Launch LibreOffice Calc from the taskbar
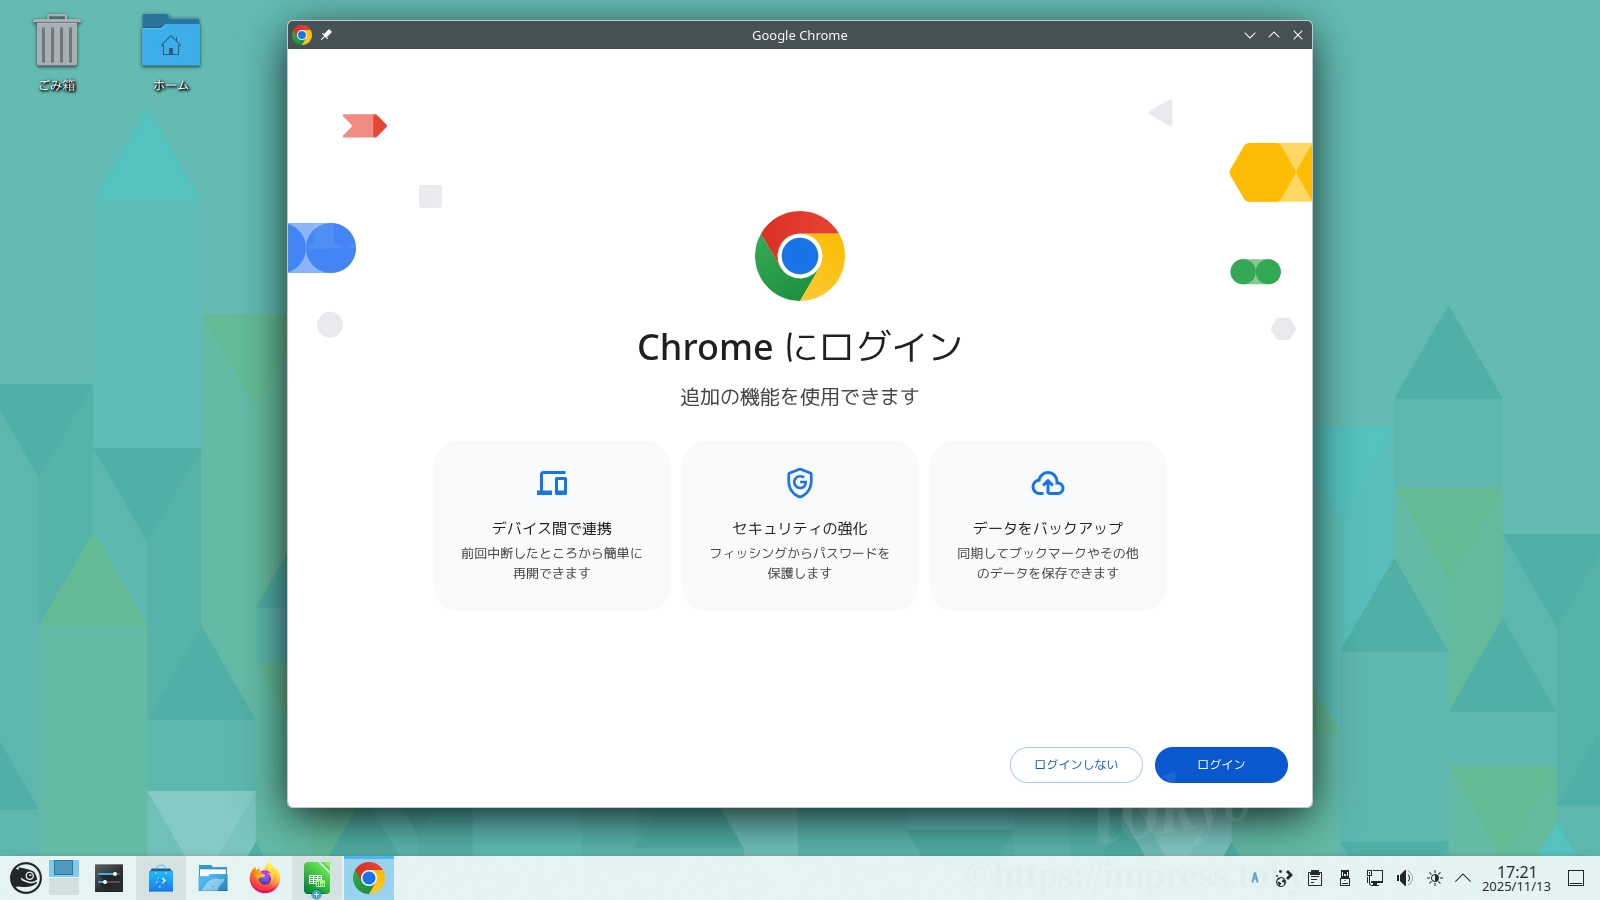This screenshot has width=1600, height=900. tap(317, 878)
